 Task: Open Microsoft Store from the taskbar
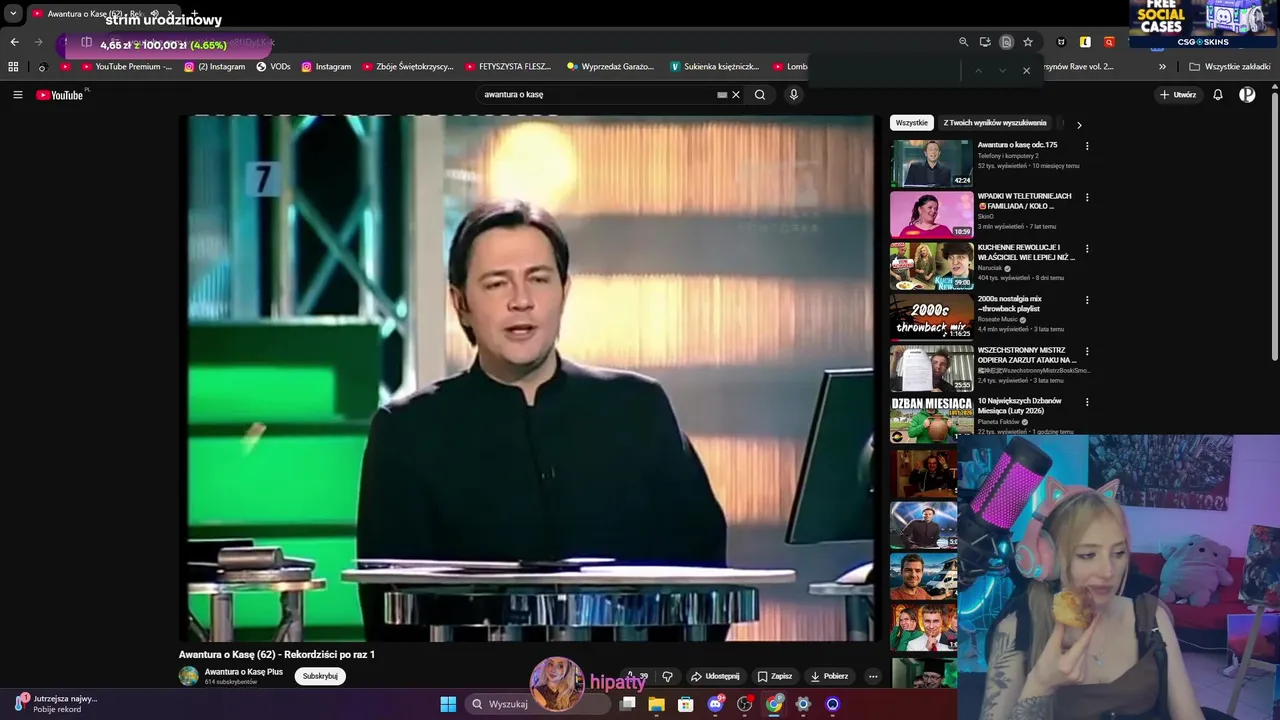[x=686, y=704]
